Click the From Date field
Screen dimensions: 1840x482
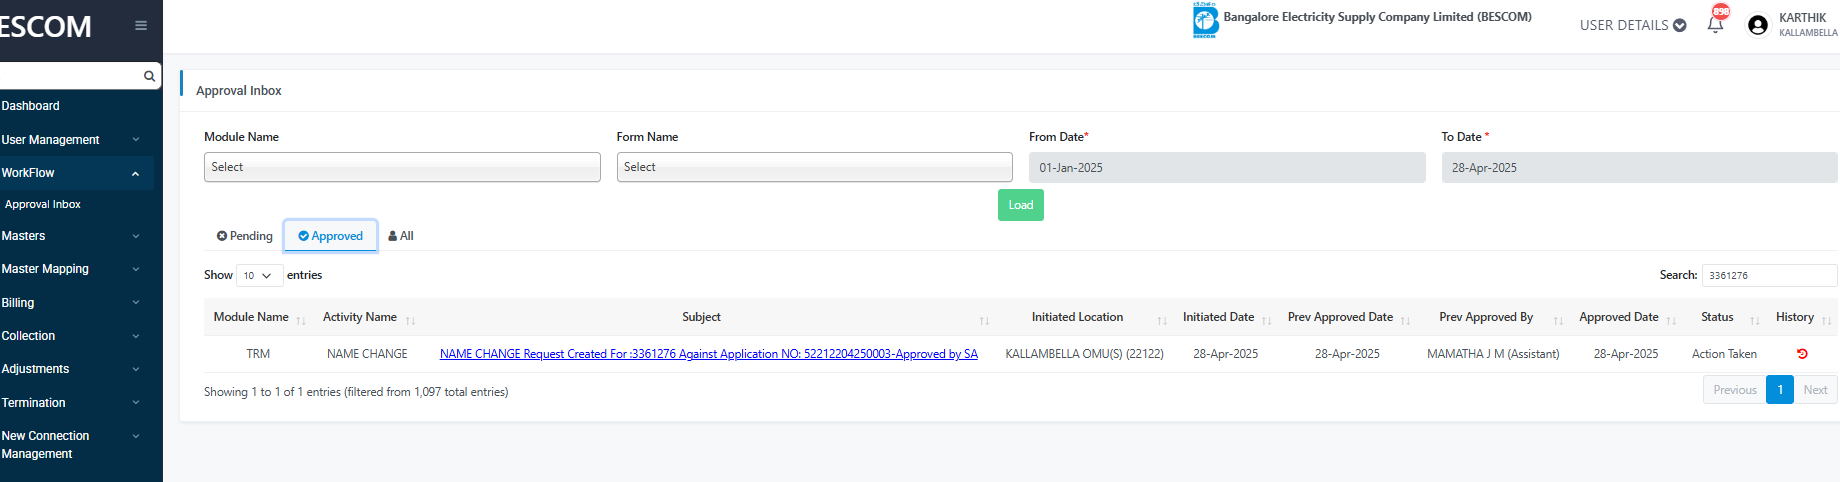[1227, 167]
